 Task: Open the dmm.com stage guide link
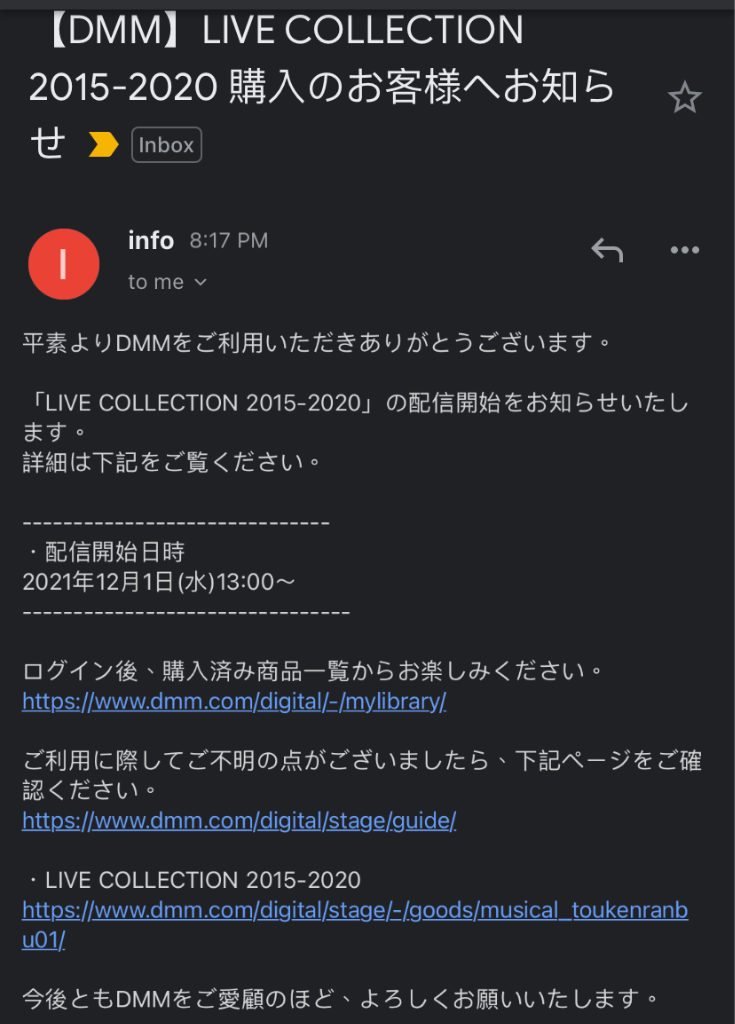[x=239, y=820]
